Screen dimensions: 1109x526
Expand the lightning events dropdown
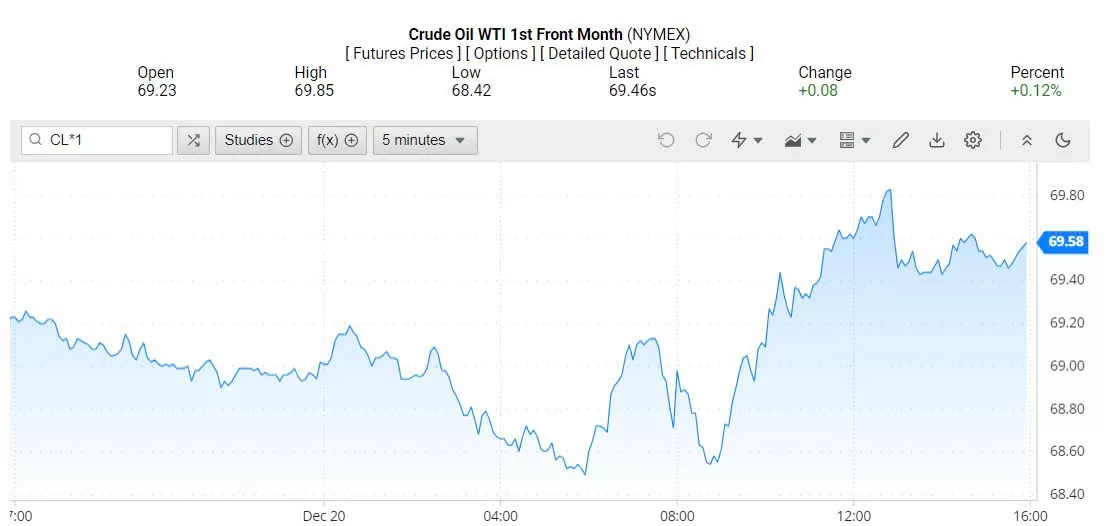747,140
